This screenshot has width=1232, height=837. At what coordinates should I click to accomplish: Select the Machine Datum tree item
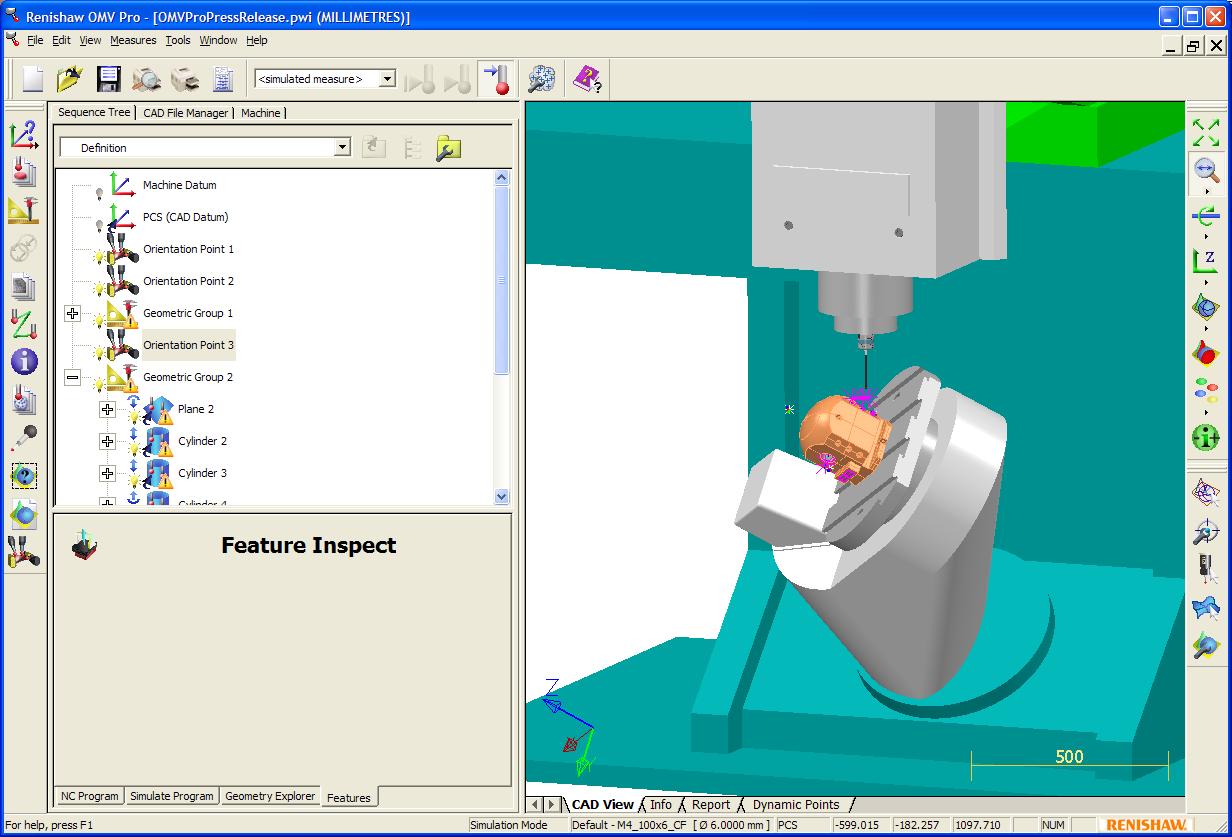pyautogui.click(x=180, y=185)
